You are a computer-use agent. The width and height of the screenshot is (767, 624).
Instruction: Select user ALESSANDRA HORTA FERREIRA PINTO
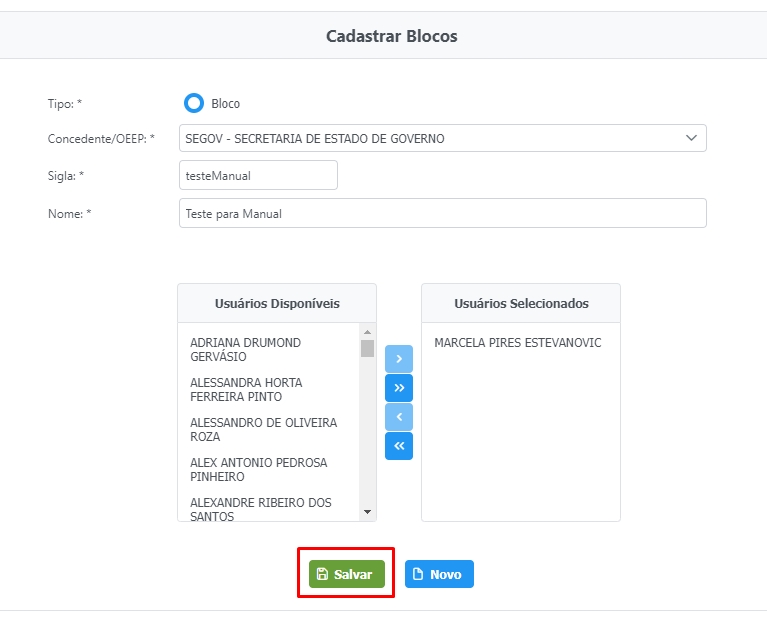tap(246, 389)
